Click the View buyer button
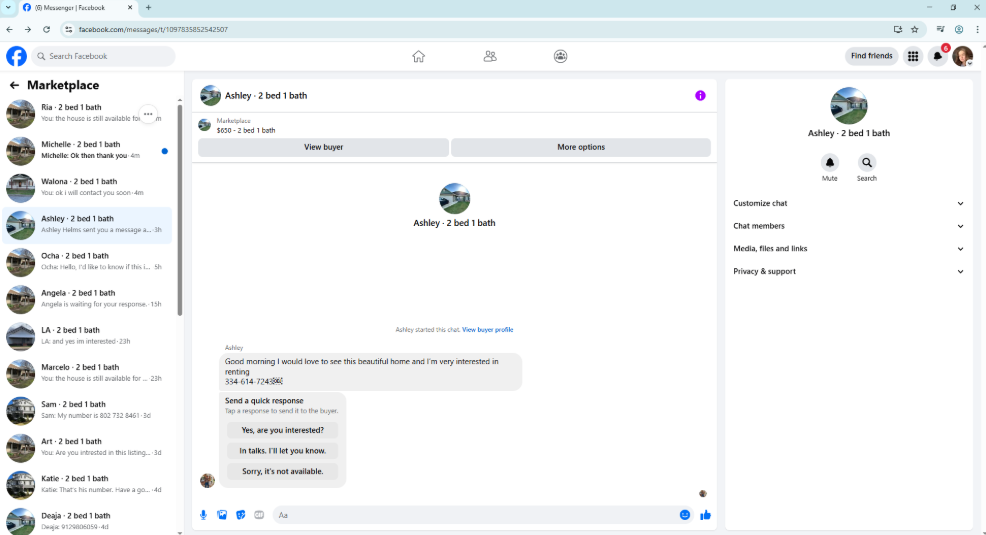This screenshot has width=986, height=535. pos(323,147)
